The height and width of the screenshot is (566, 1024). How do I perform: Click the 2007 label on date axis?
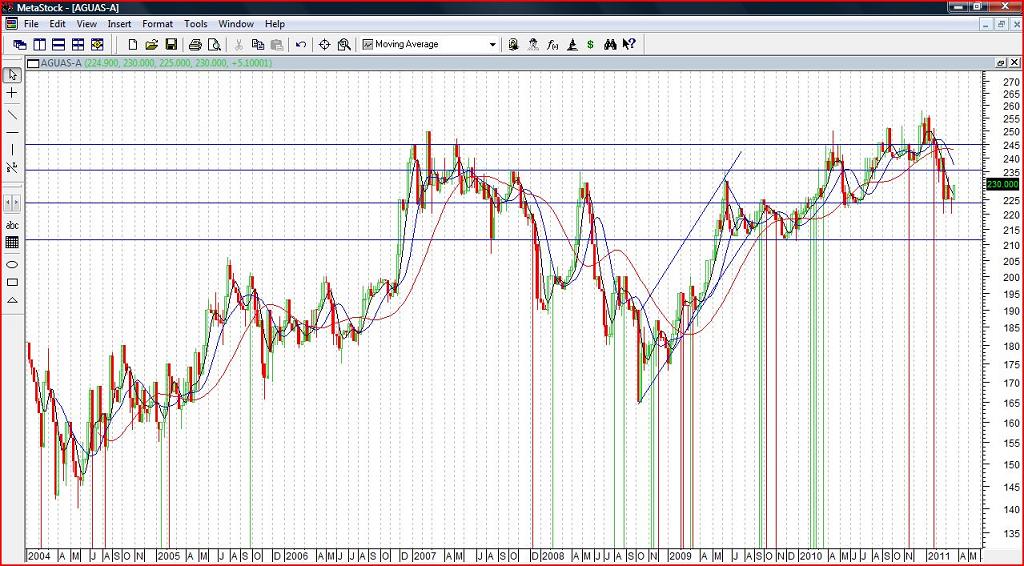click(x=424, y=556)
